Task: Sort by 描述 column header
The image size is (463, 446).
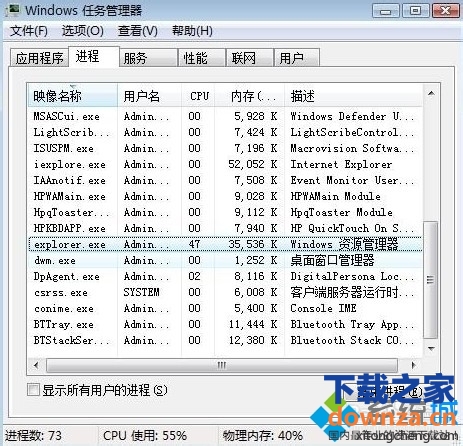Action: tap(353, 96)
